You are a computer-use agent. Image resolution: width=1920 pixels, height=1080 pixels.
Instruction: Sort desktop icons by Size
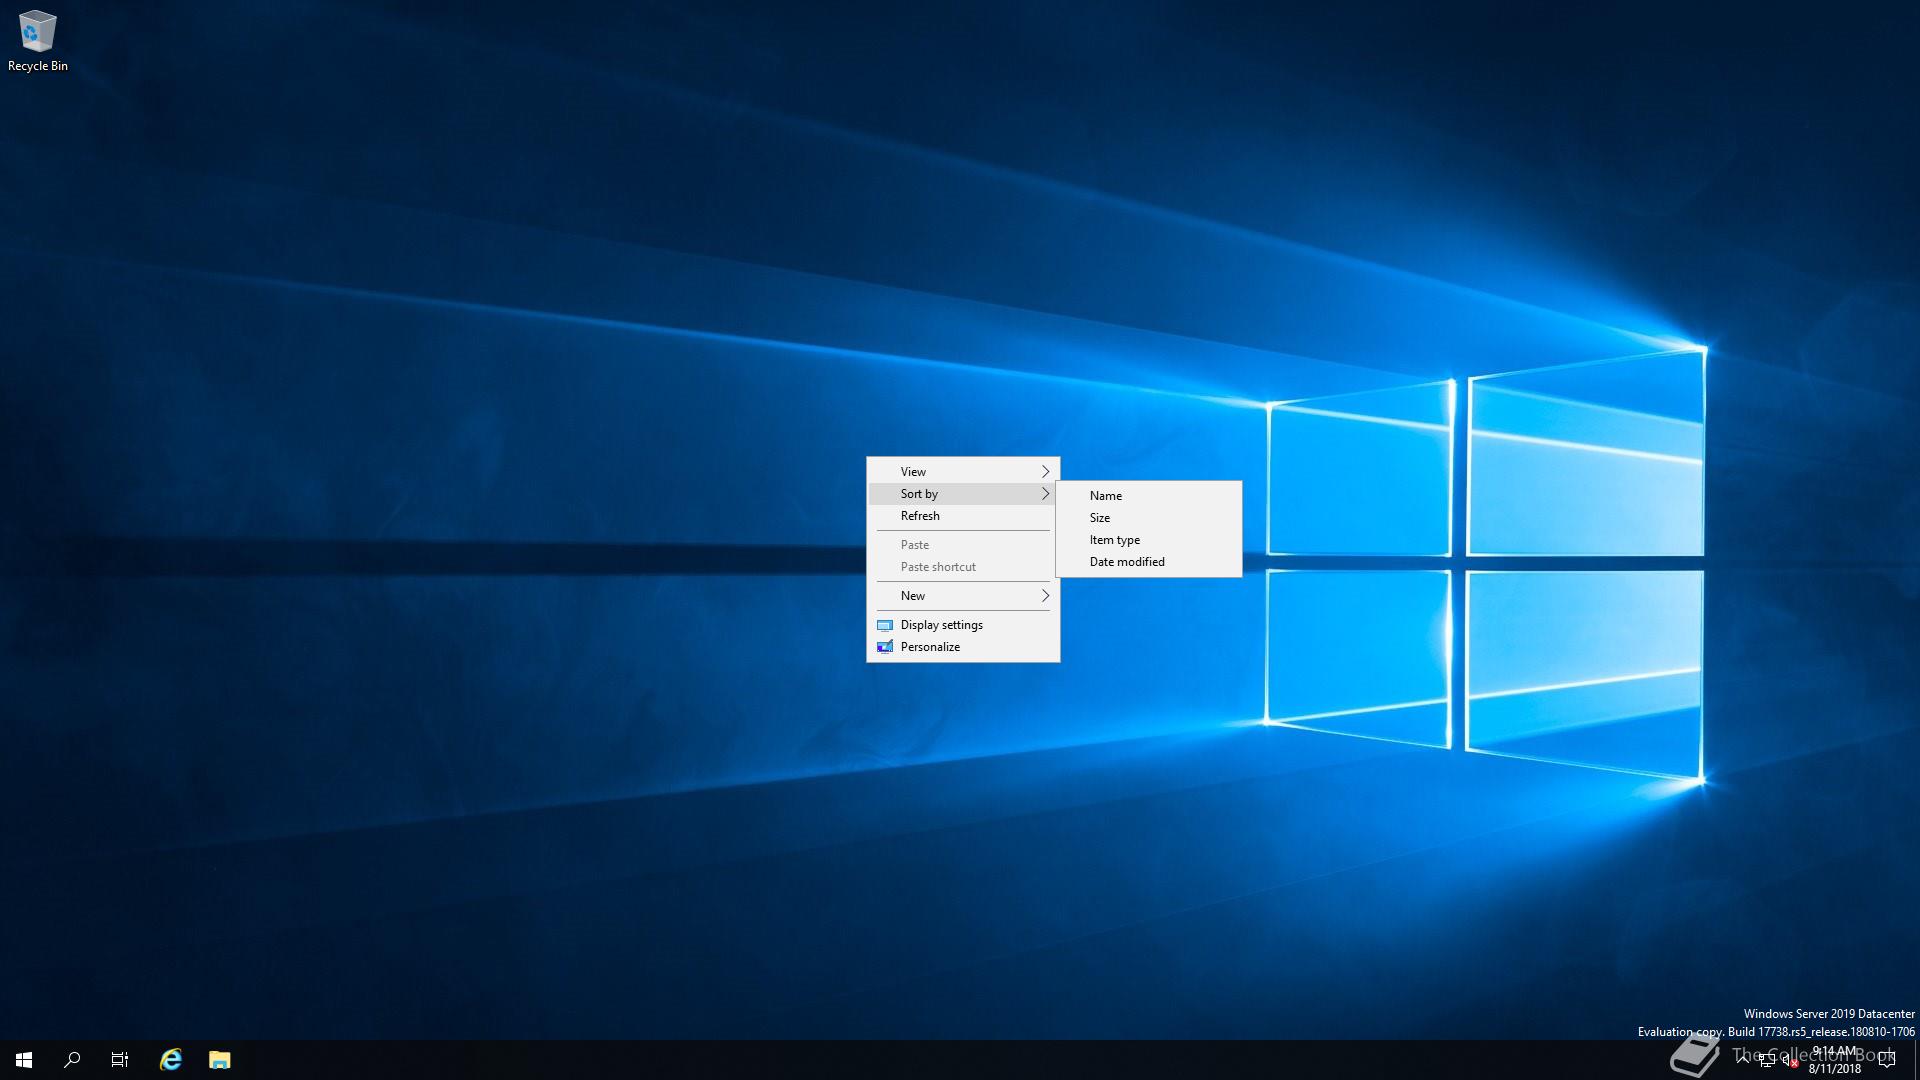pos(1100,518)
